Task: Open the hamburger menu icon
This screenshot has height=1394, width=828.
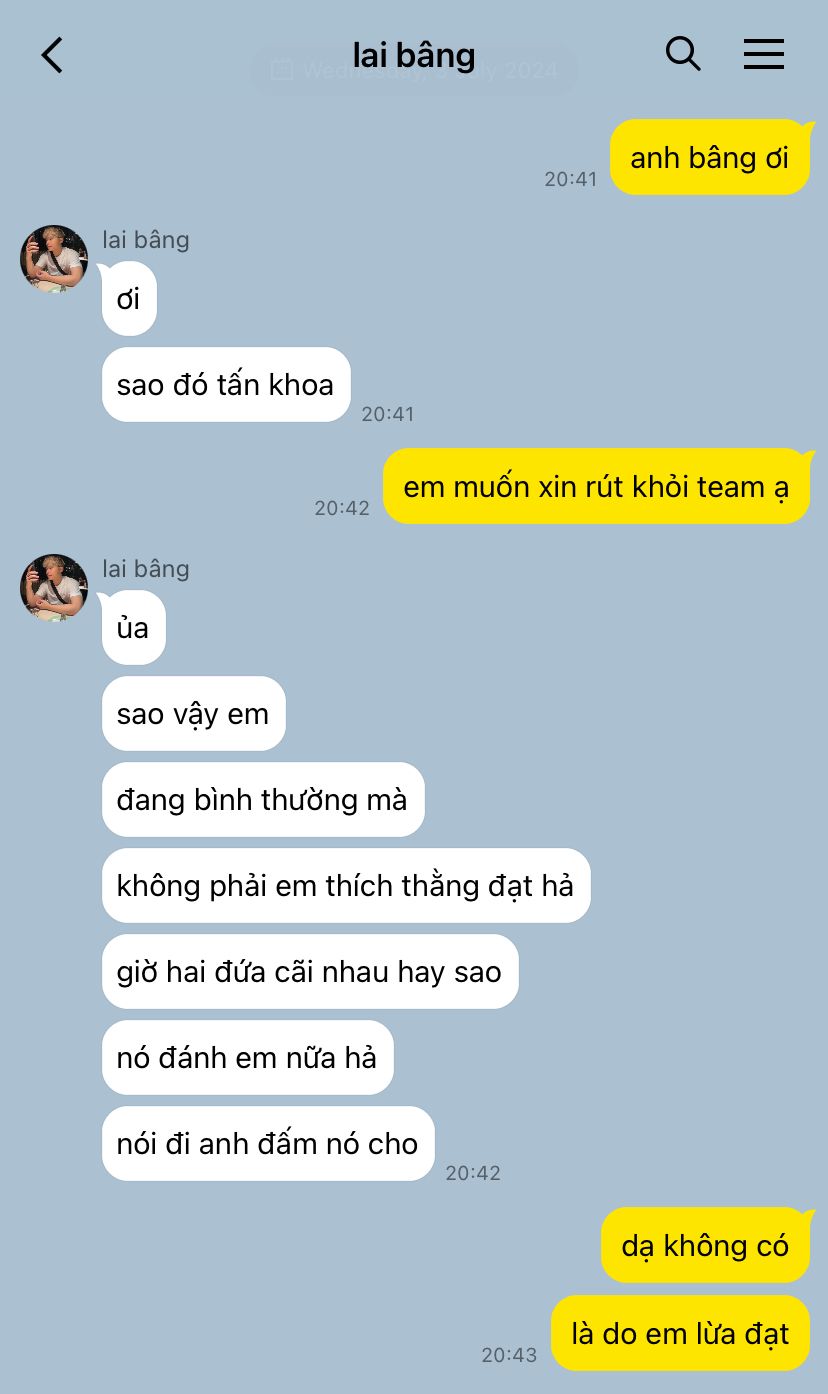Action: click(764, 54)
